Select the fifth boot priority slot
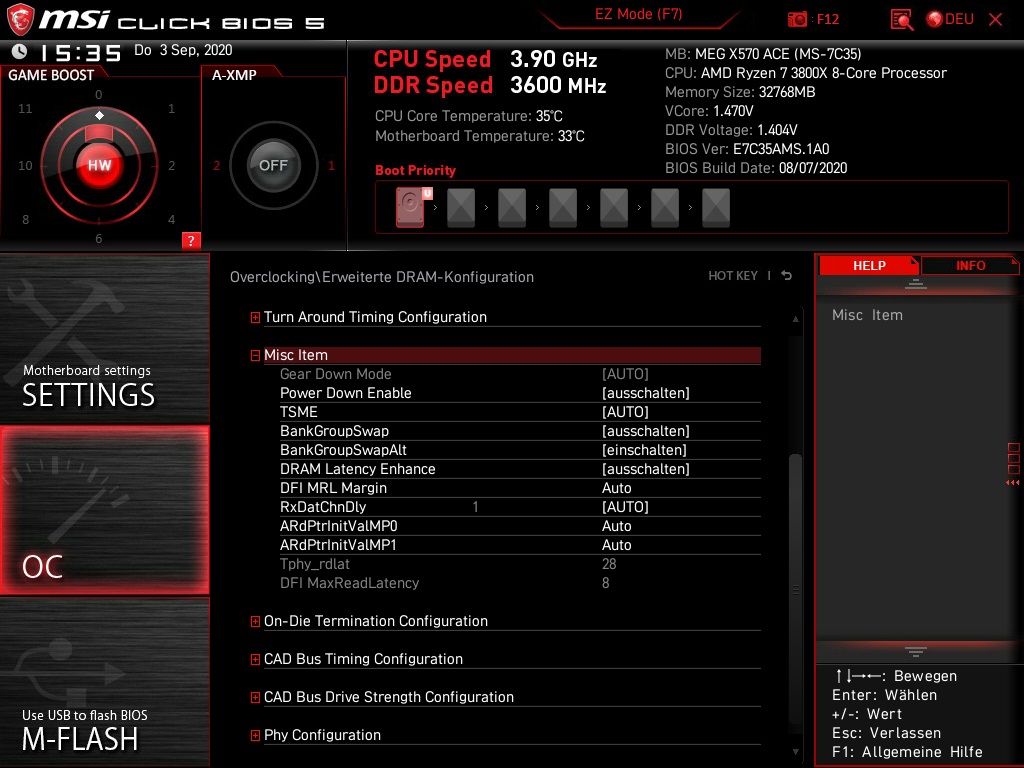Viewport: 1024px width, 768px height. click(x=614, y=208)
